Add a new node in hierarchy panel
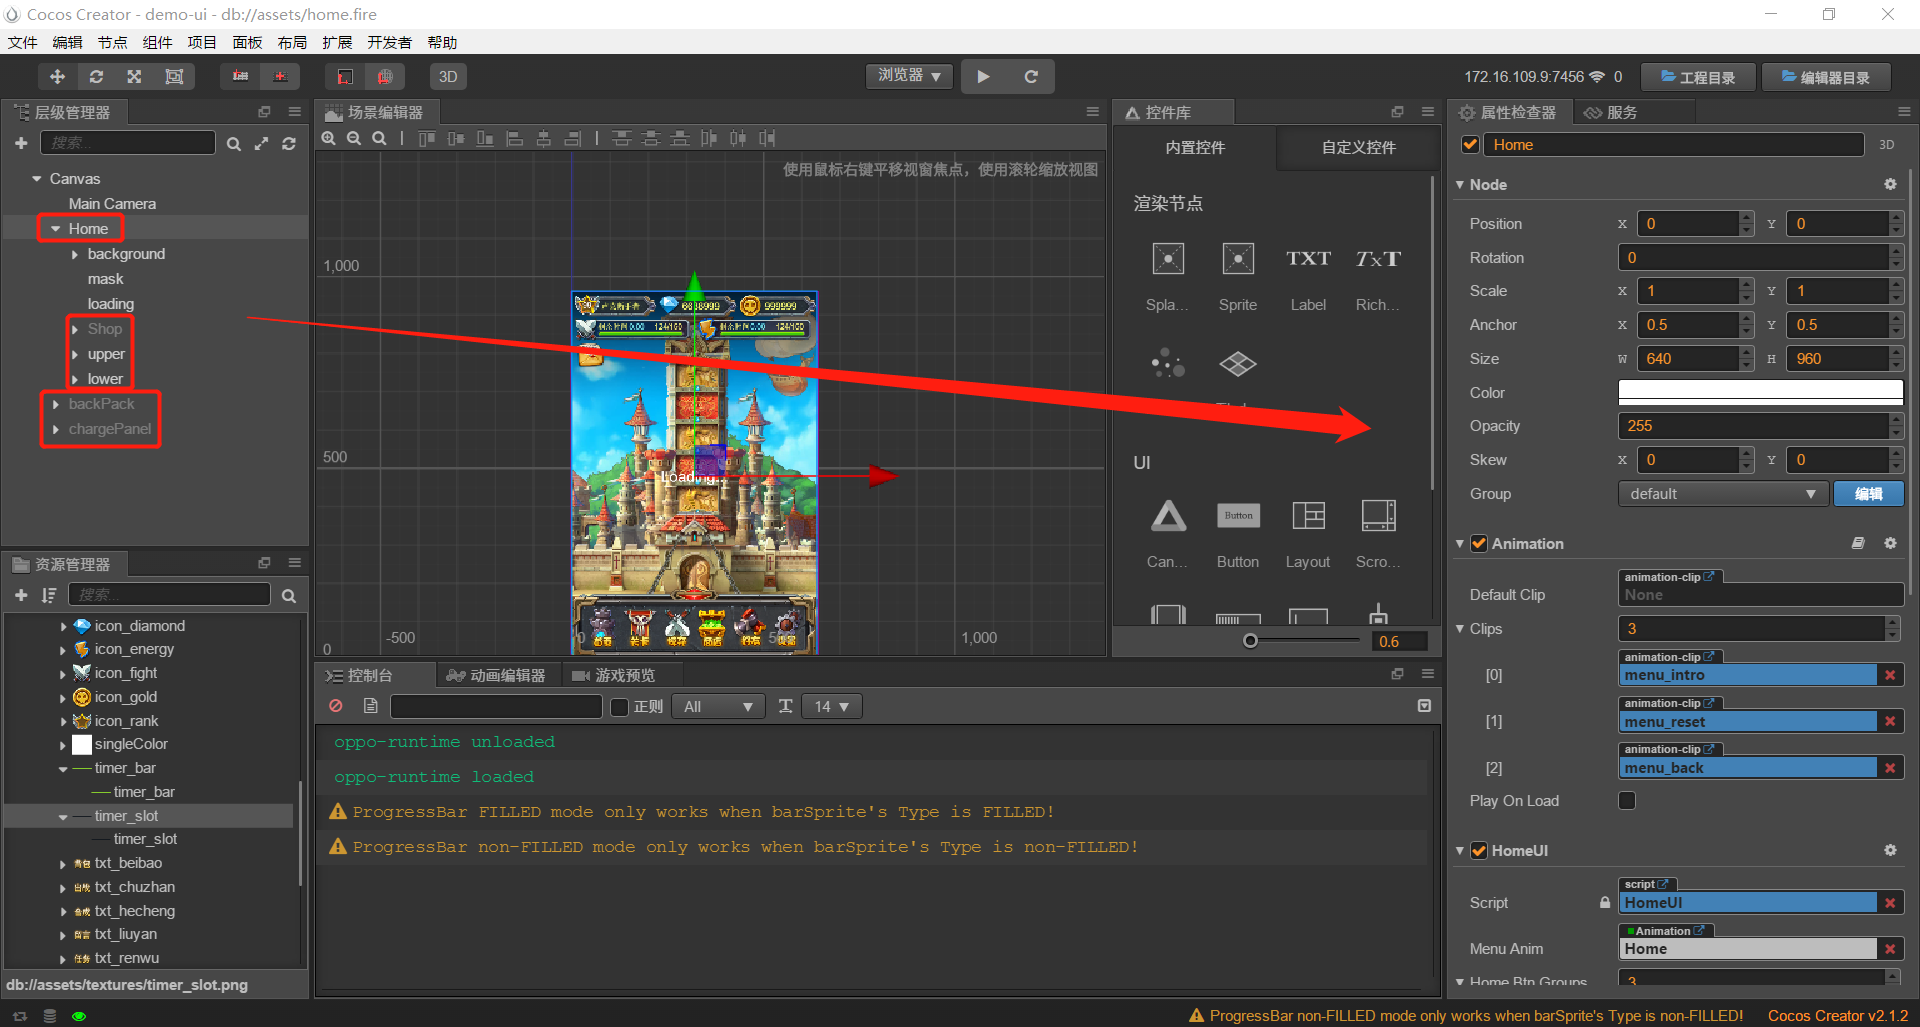 pyautogui.click(x=21, y=144)
